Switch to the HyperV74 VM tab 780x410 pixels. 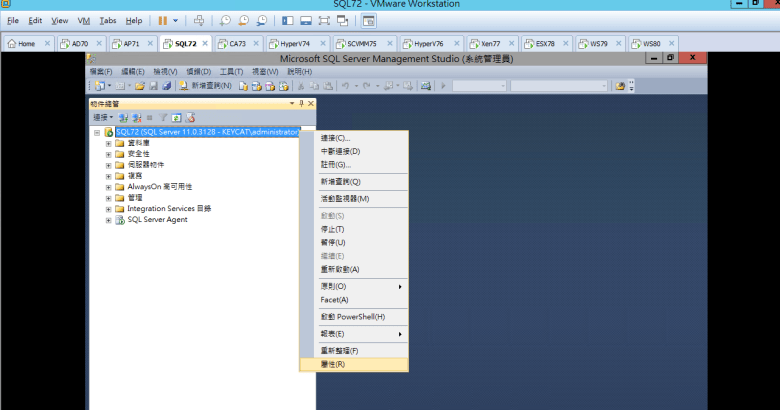pos(290,44)
